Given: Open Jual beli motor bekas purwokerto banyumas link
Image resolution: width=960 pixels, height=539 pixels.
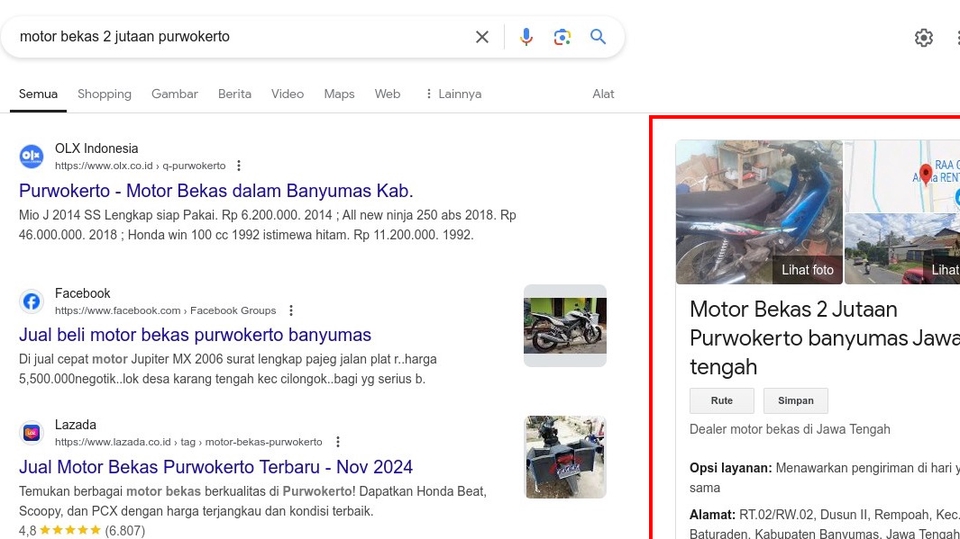Looking at the screenshot, I should tap(195, 335).
